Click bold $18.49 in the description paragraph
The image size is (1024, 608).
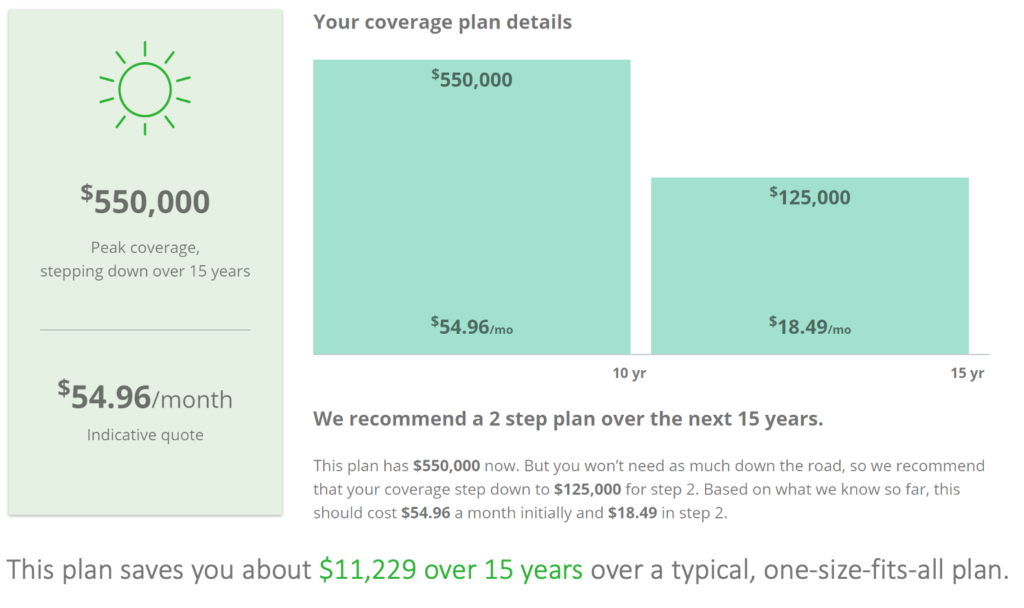click(x=632, y=513)
